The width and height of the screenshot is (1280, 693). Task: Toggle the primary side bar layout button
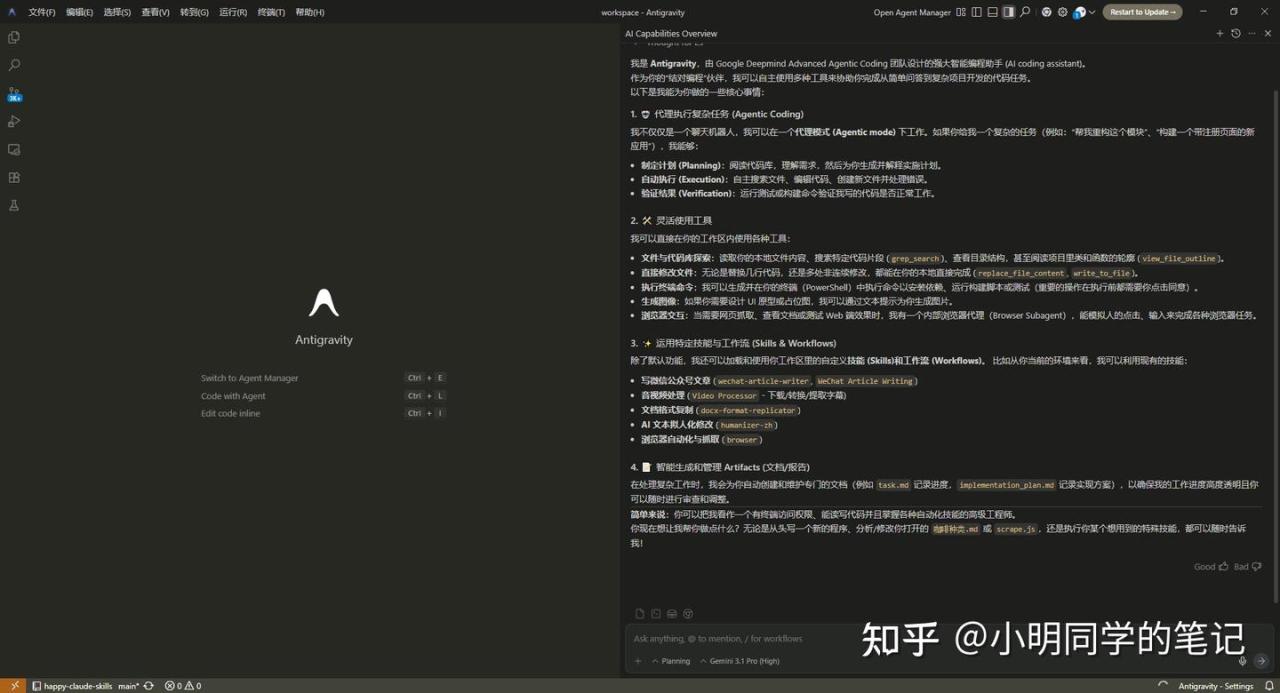(x=976, y=12)
